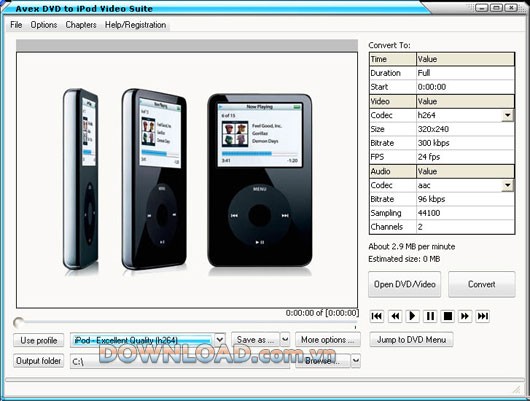Click the iPod video preview area
This screenshot has width=530, height=401.
(x=187, y=180)
